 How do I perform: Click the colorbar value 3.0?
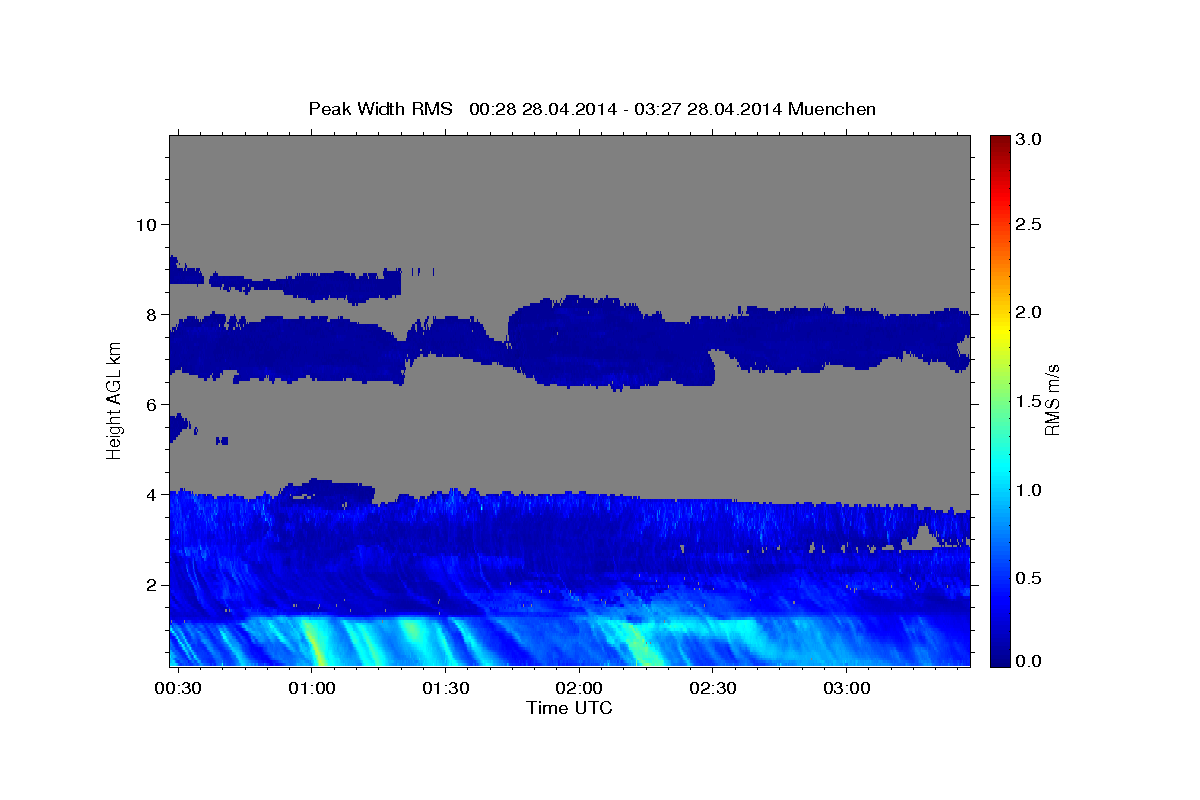[1028, 140]
